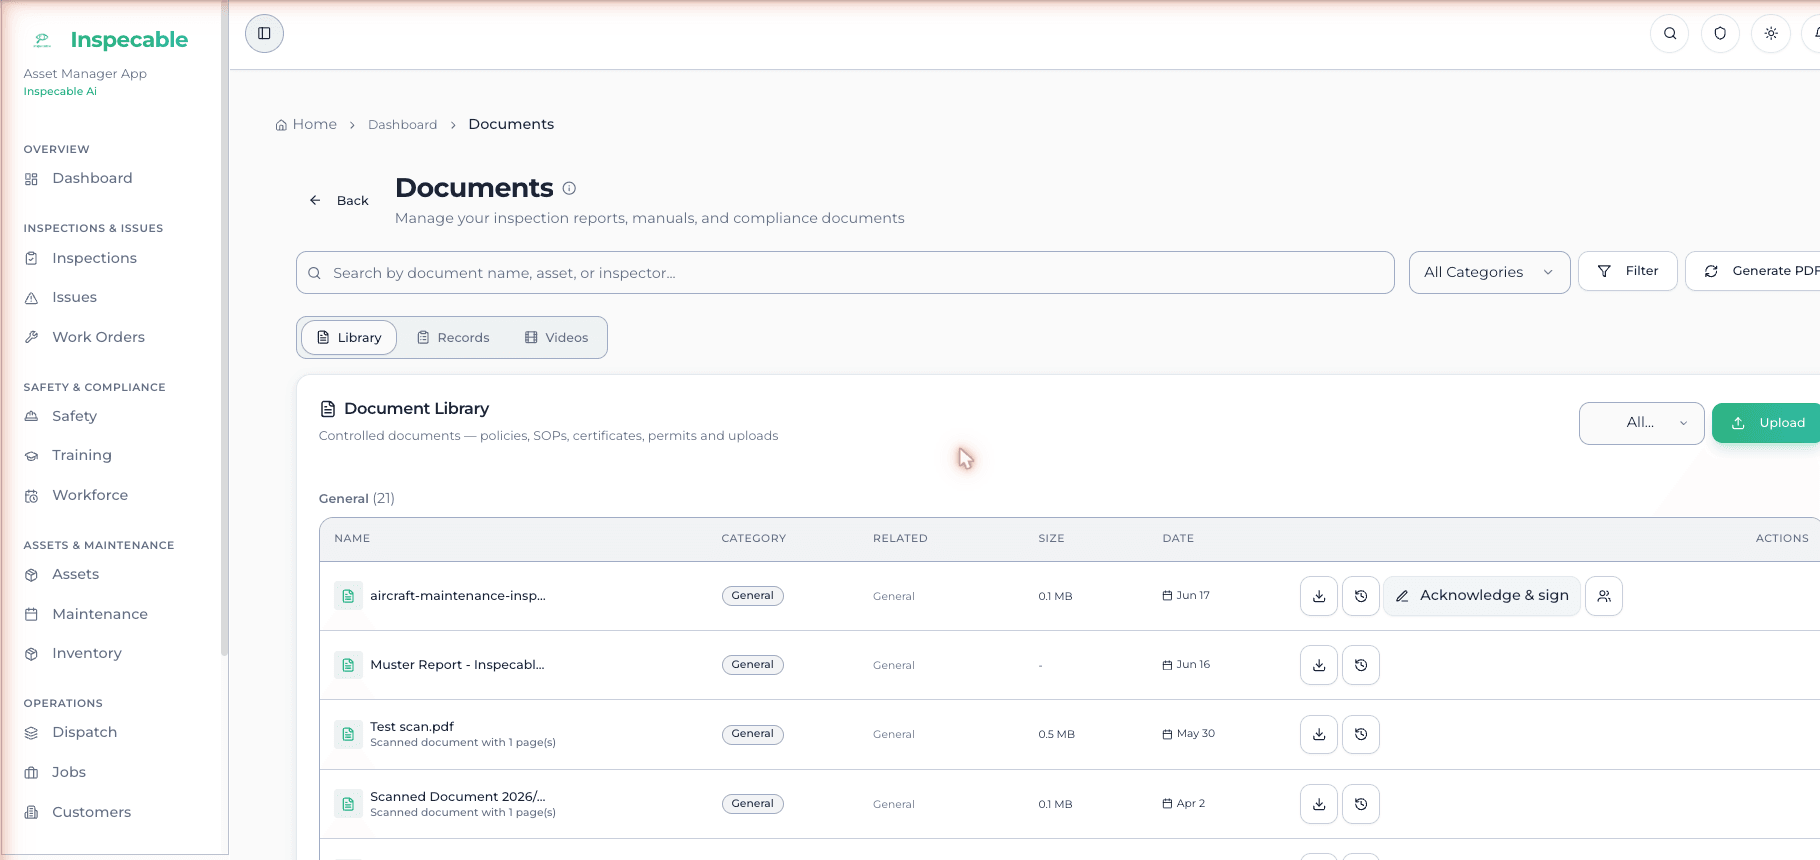The height and width of the screenshot is (860, 1820).
Task: Switch to the Library tab
Action: click(x=349, y=338)
